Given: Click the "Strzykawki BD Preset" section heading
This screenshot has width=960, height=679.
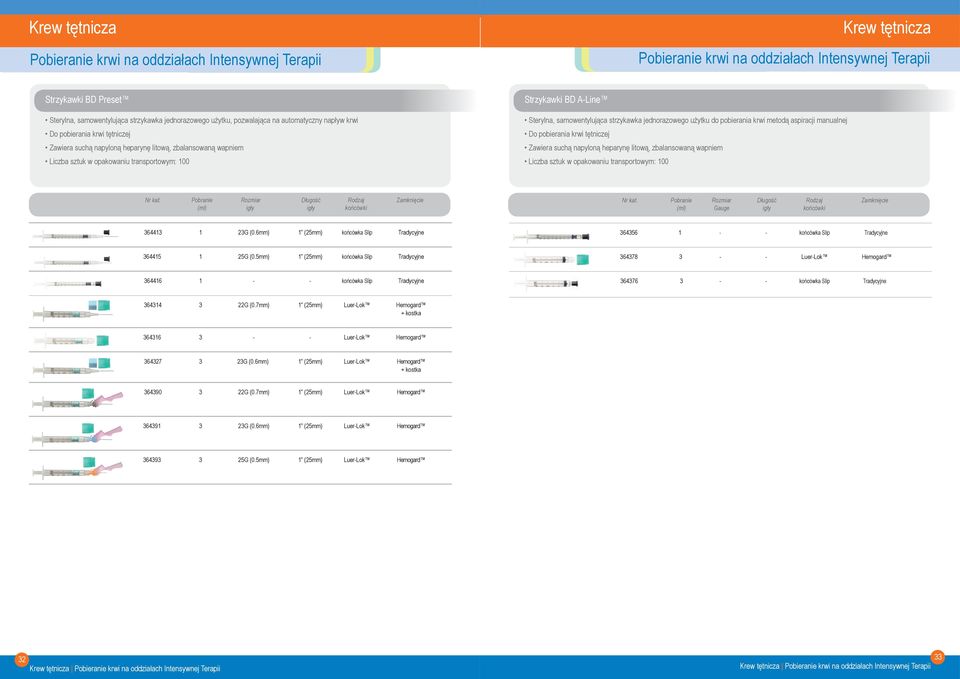Looking at the screenshot, I should [x=86, y=99].
